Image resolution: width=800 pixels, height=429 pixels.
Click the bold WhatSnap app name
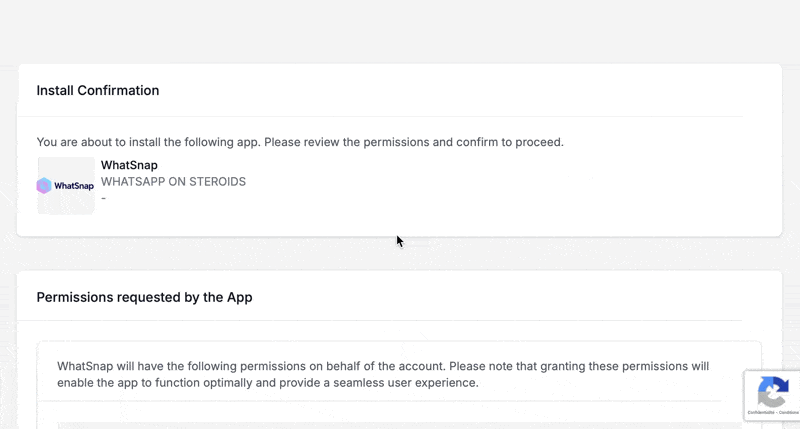tap(129, 165)
